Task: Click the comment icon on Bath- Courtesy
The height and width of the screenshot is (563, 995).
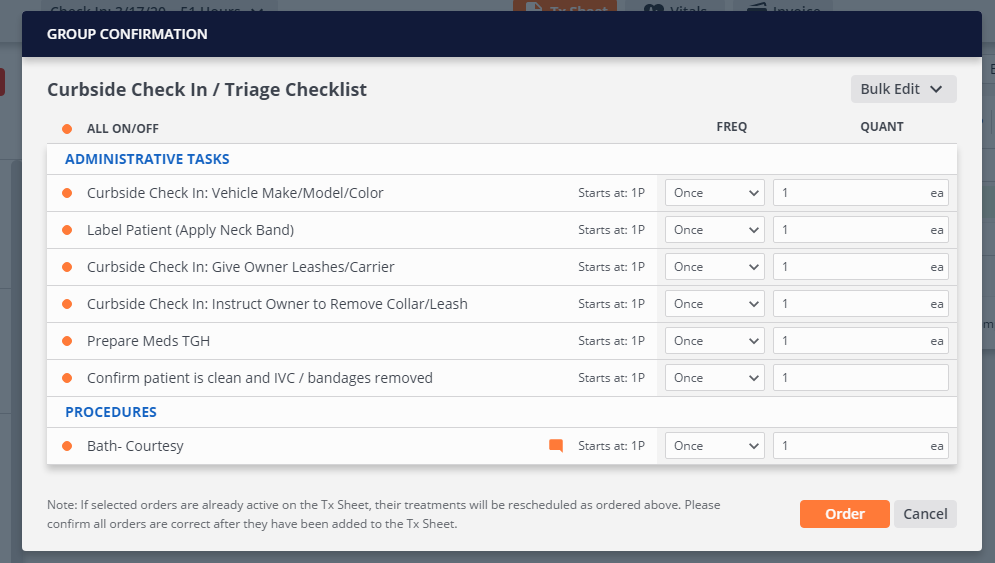Action: (x=556, y=446)
